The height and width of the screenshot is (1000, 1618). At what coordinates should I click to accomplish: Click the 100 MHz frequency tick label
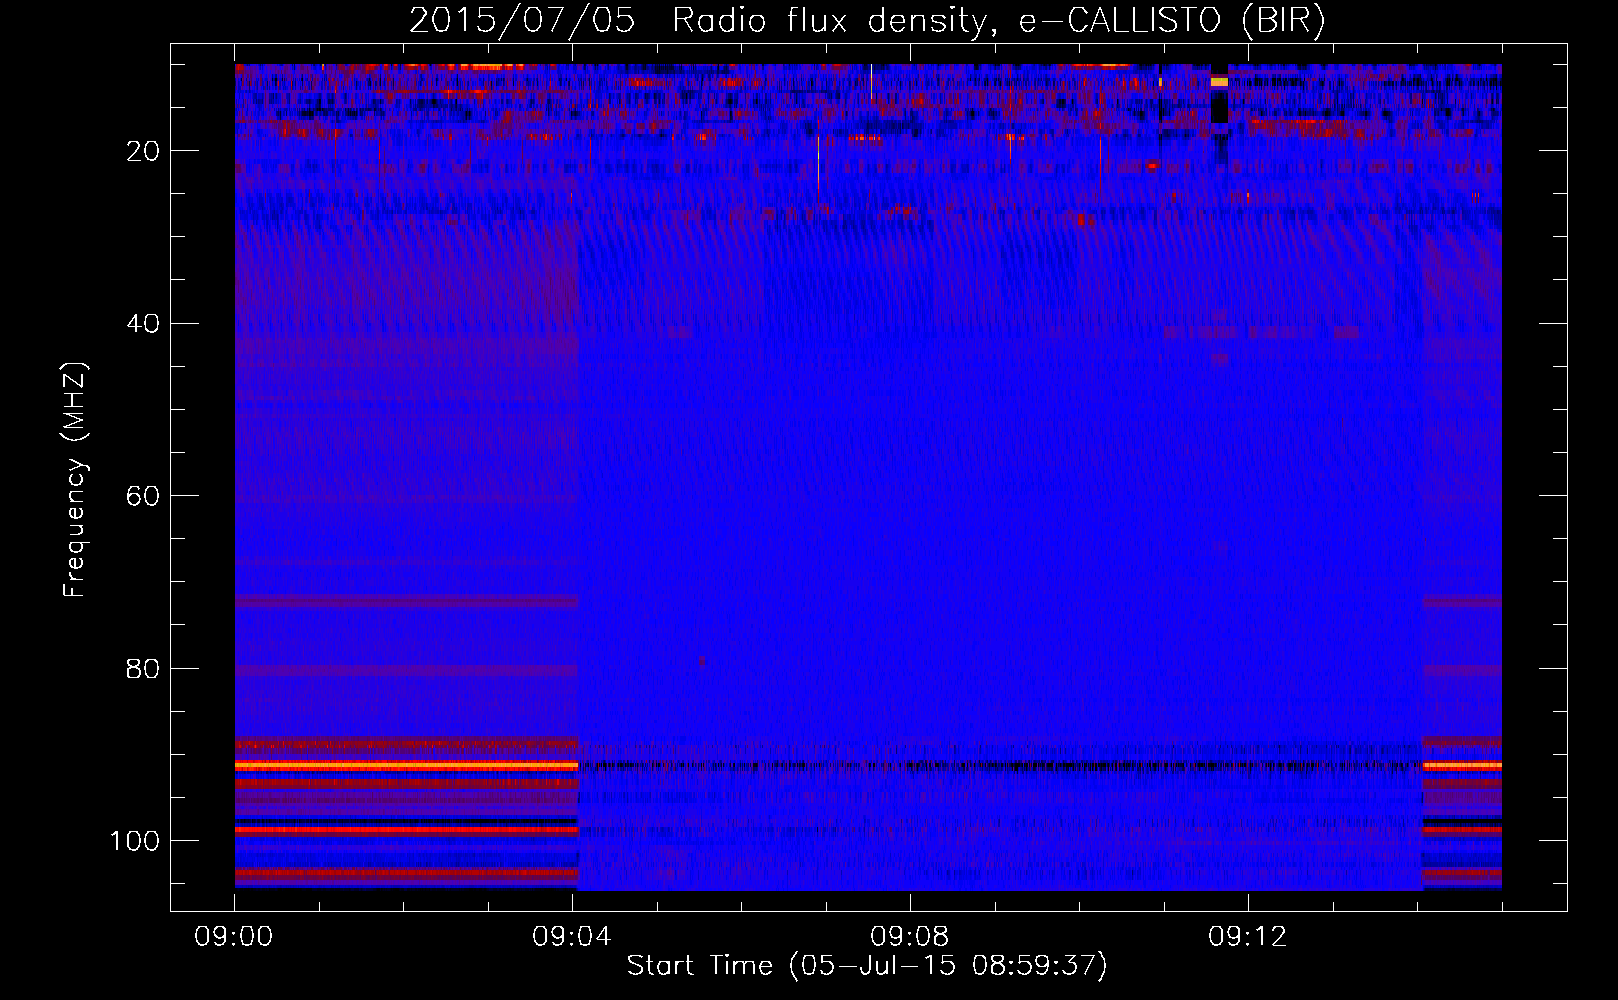click(135, 841)
